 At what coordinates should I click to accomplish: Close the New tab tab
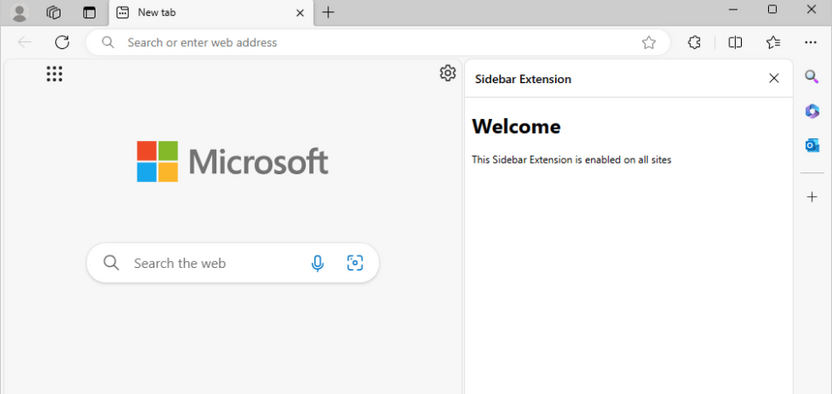tap(300, 13)
